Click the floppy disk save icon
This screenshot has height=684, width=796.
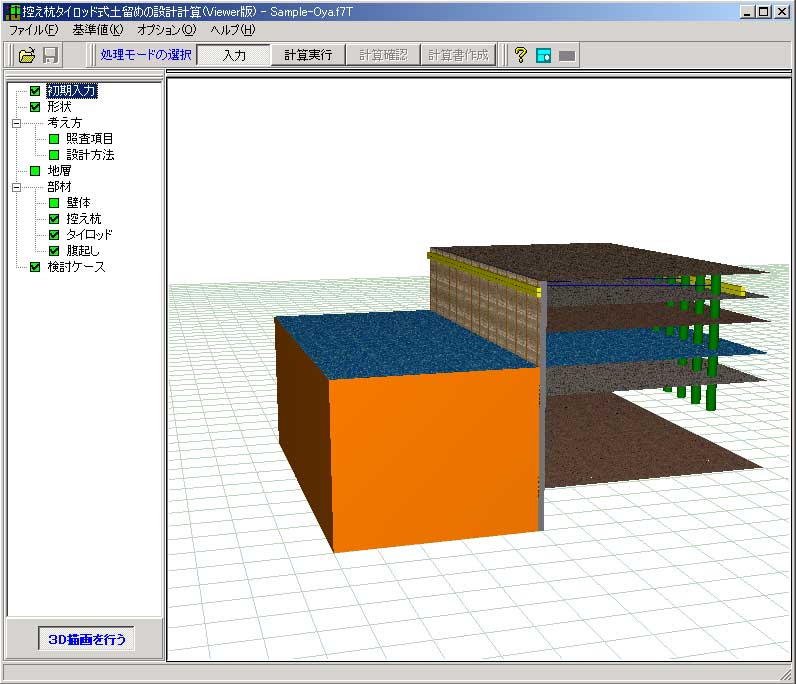click(50, 55)
